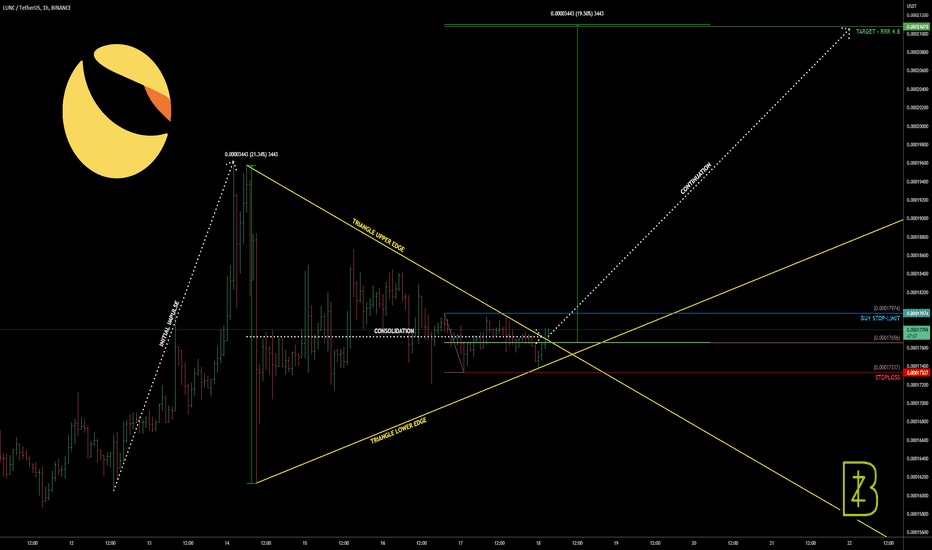Image resolution: width=932 pixels, height=550 pixels.
Task: Click the CONSOLIDATION text annotation
Action: tap(394, 331)
